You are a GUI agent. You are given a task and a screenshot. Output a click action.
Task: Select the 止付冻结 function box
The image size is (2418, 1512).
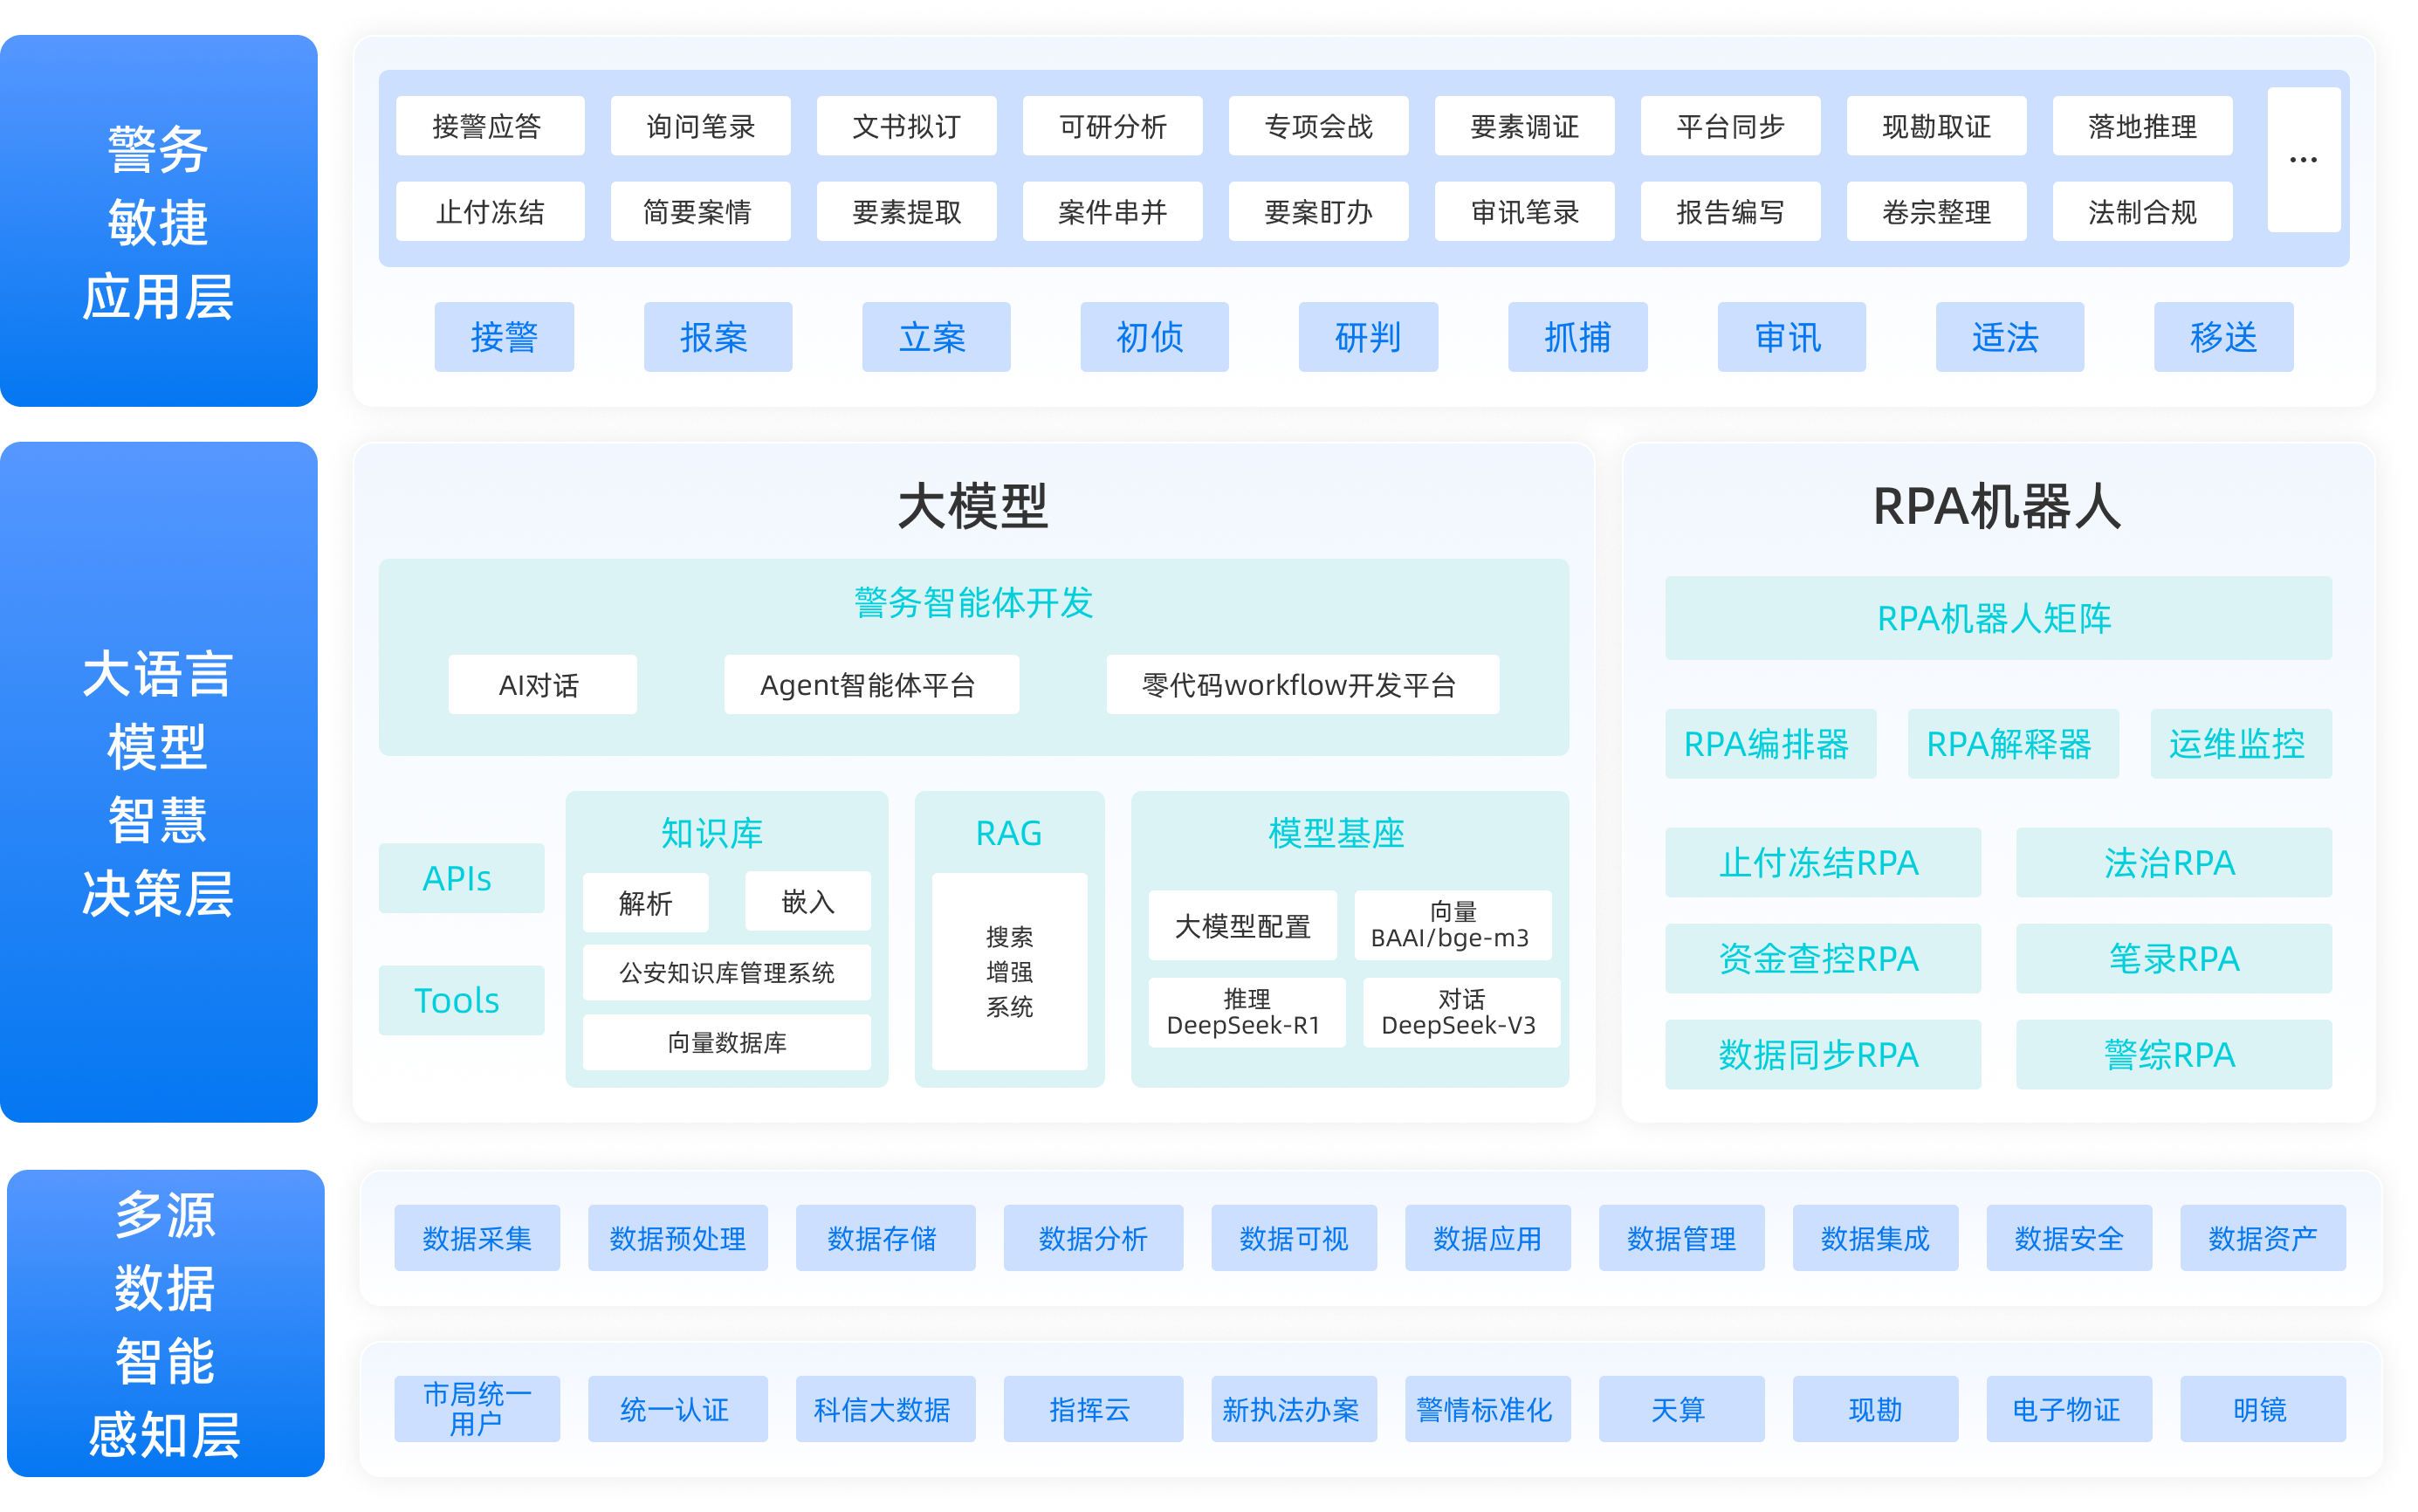489,211
